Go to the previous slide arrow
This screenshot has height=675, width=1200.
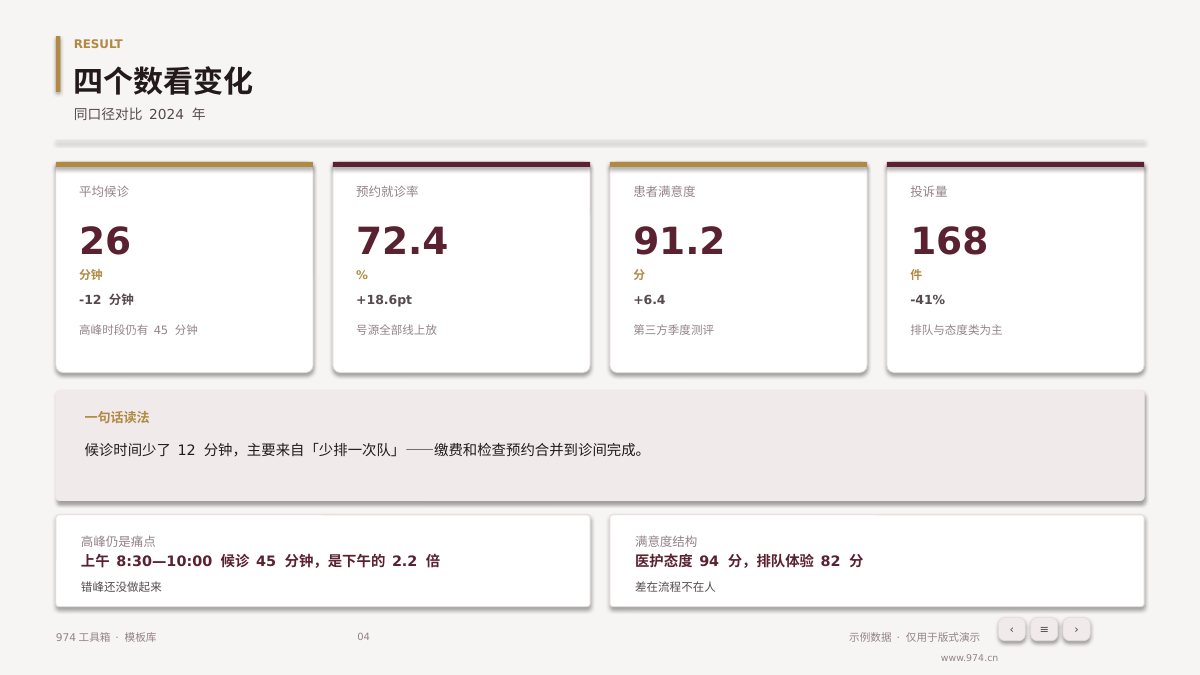coord(1011,629)
